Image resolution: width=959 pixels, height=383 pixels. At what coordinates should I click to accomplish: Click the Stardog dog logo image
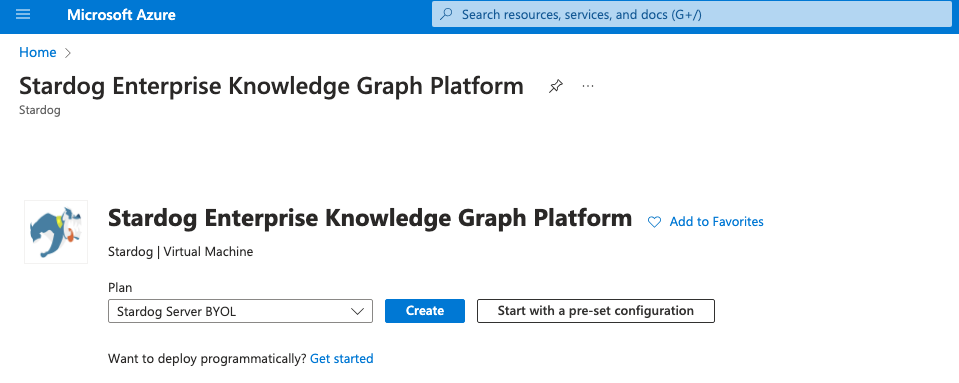56,232
